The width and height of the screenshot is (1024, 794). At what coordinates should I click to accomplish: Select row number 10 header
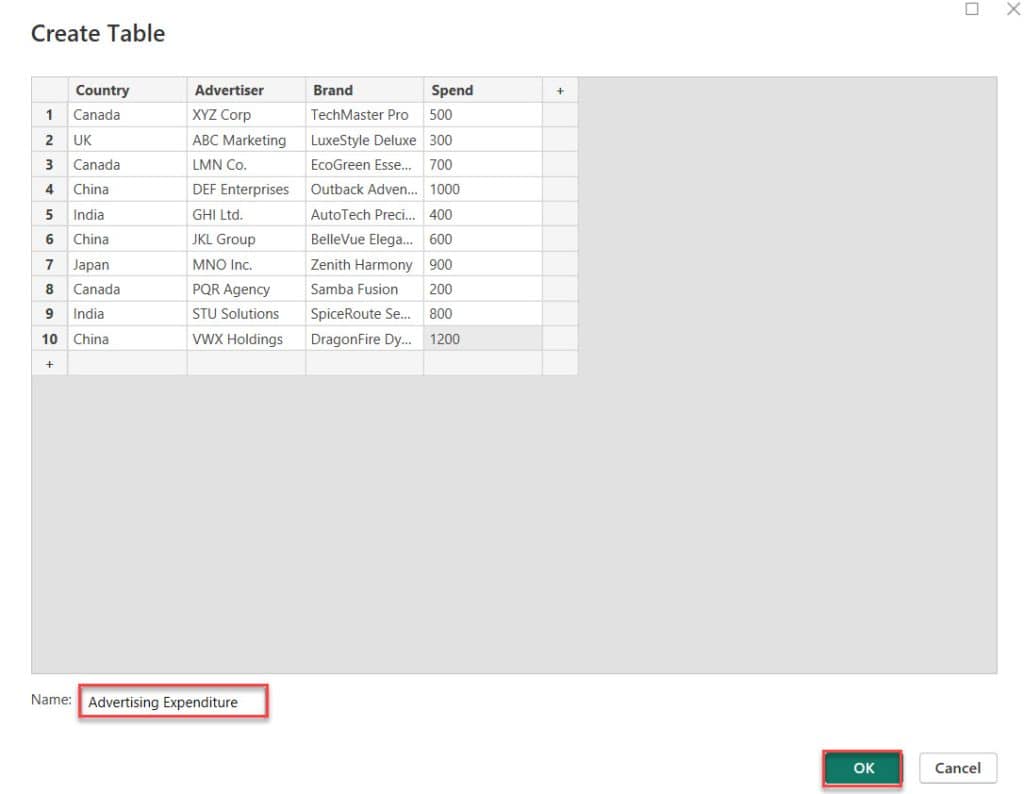pyautogui.click(x=50, y=339)
